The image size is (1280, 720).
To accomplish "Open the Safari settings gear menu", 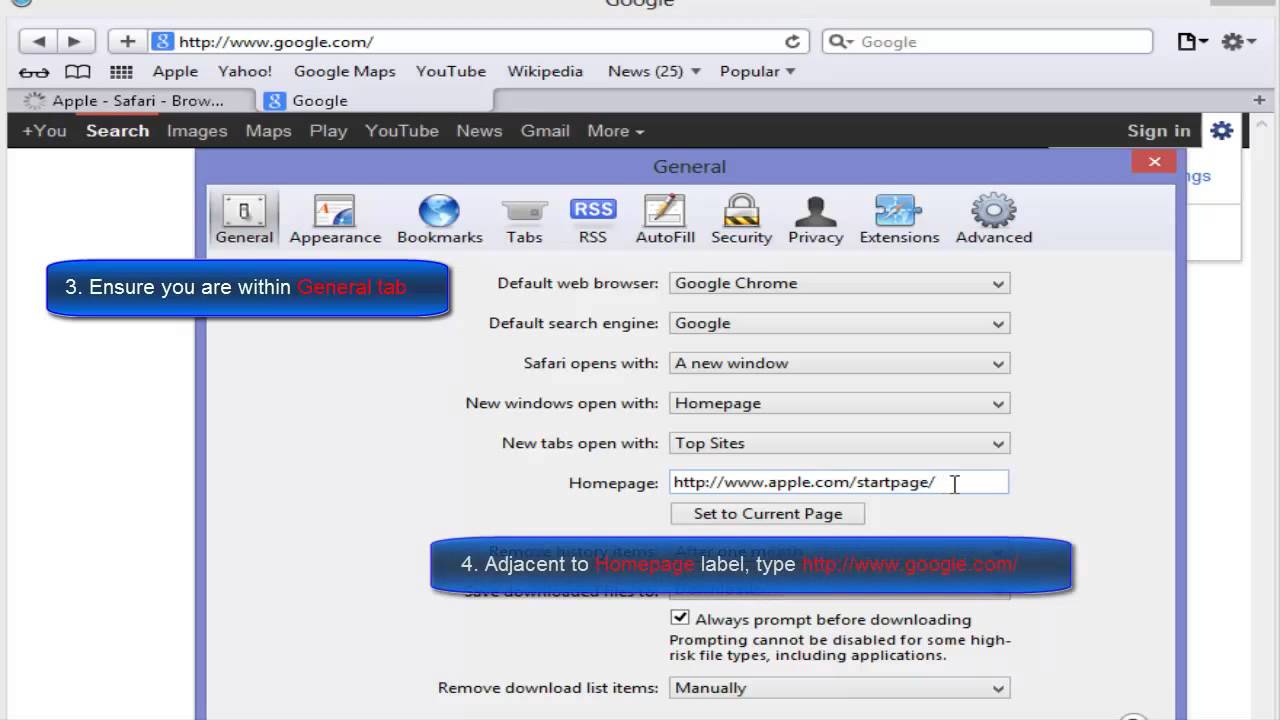I will click(1238, 42).
